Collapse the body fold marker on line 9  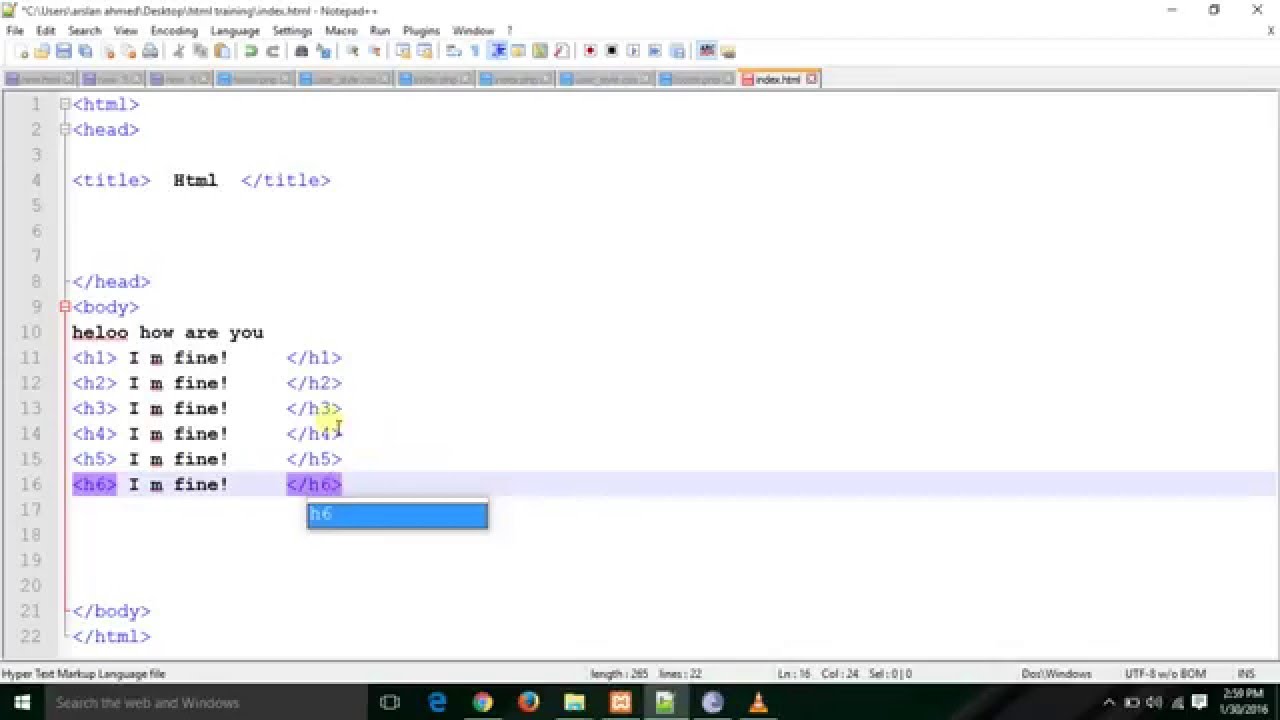[x=64, y=307]
